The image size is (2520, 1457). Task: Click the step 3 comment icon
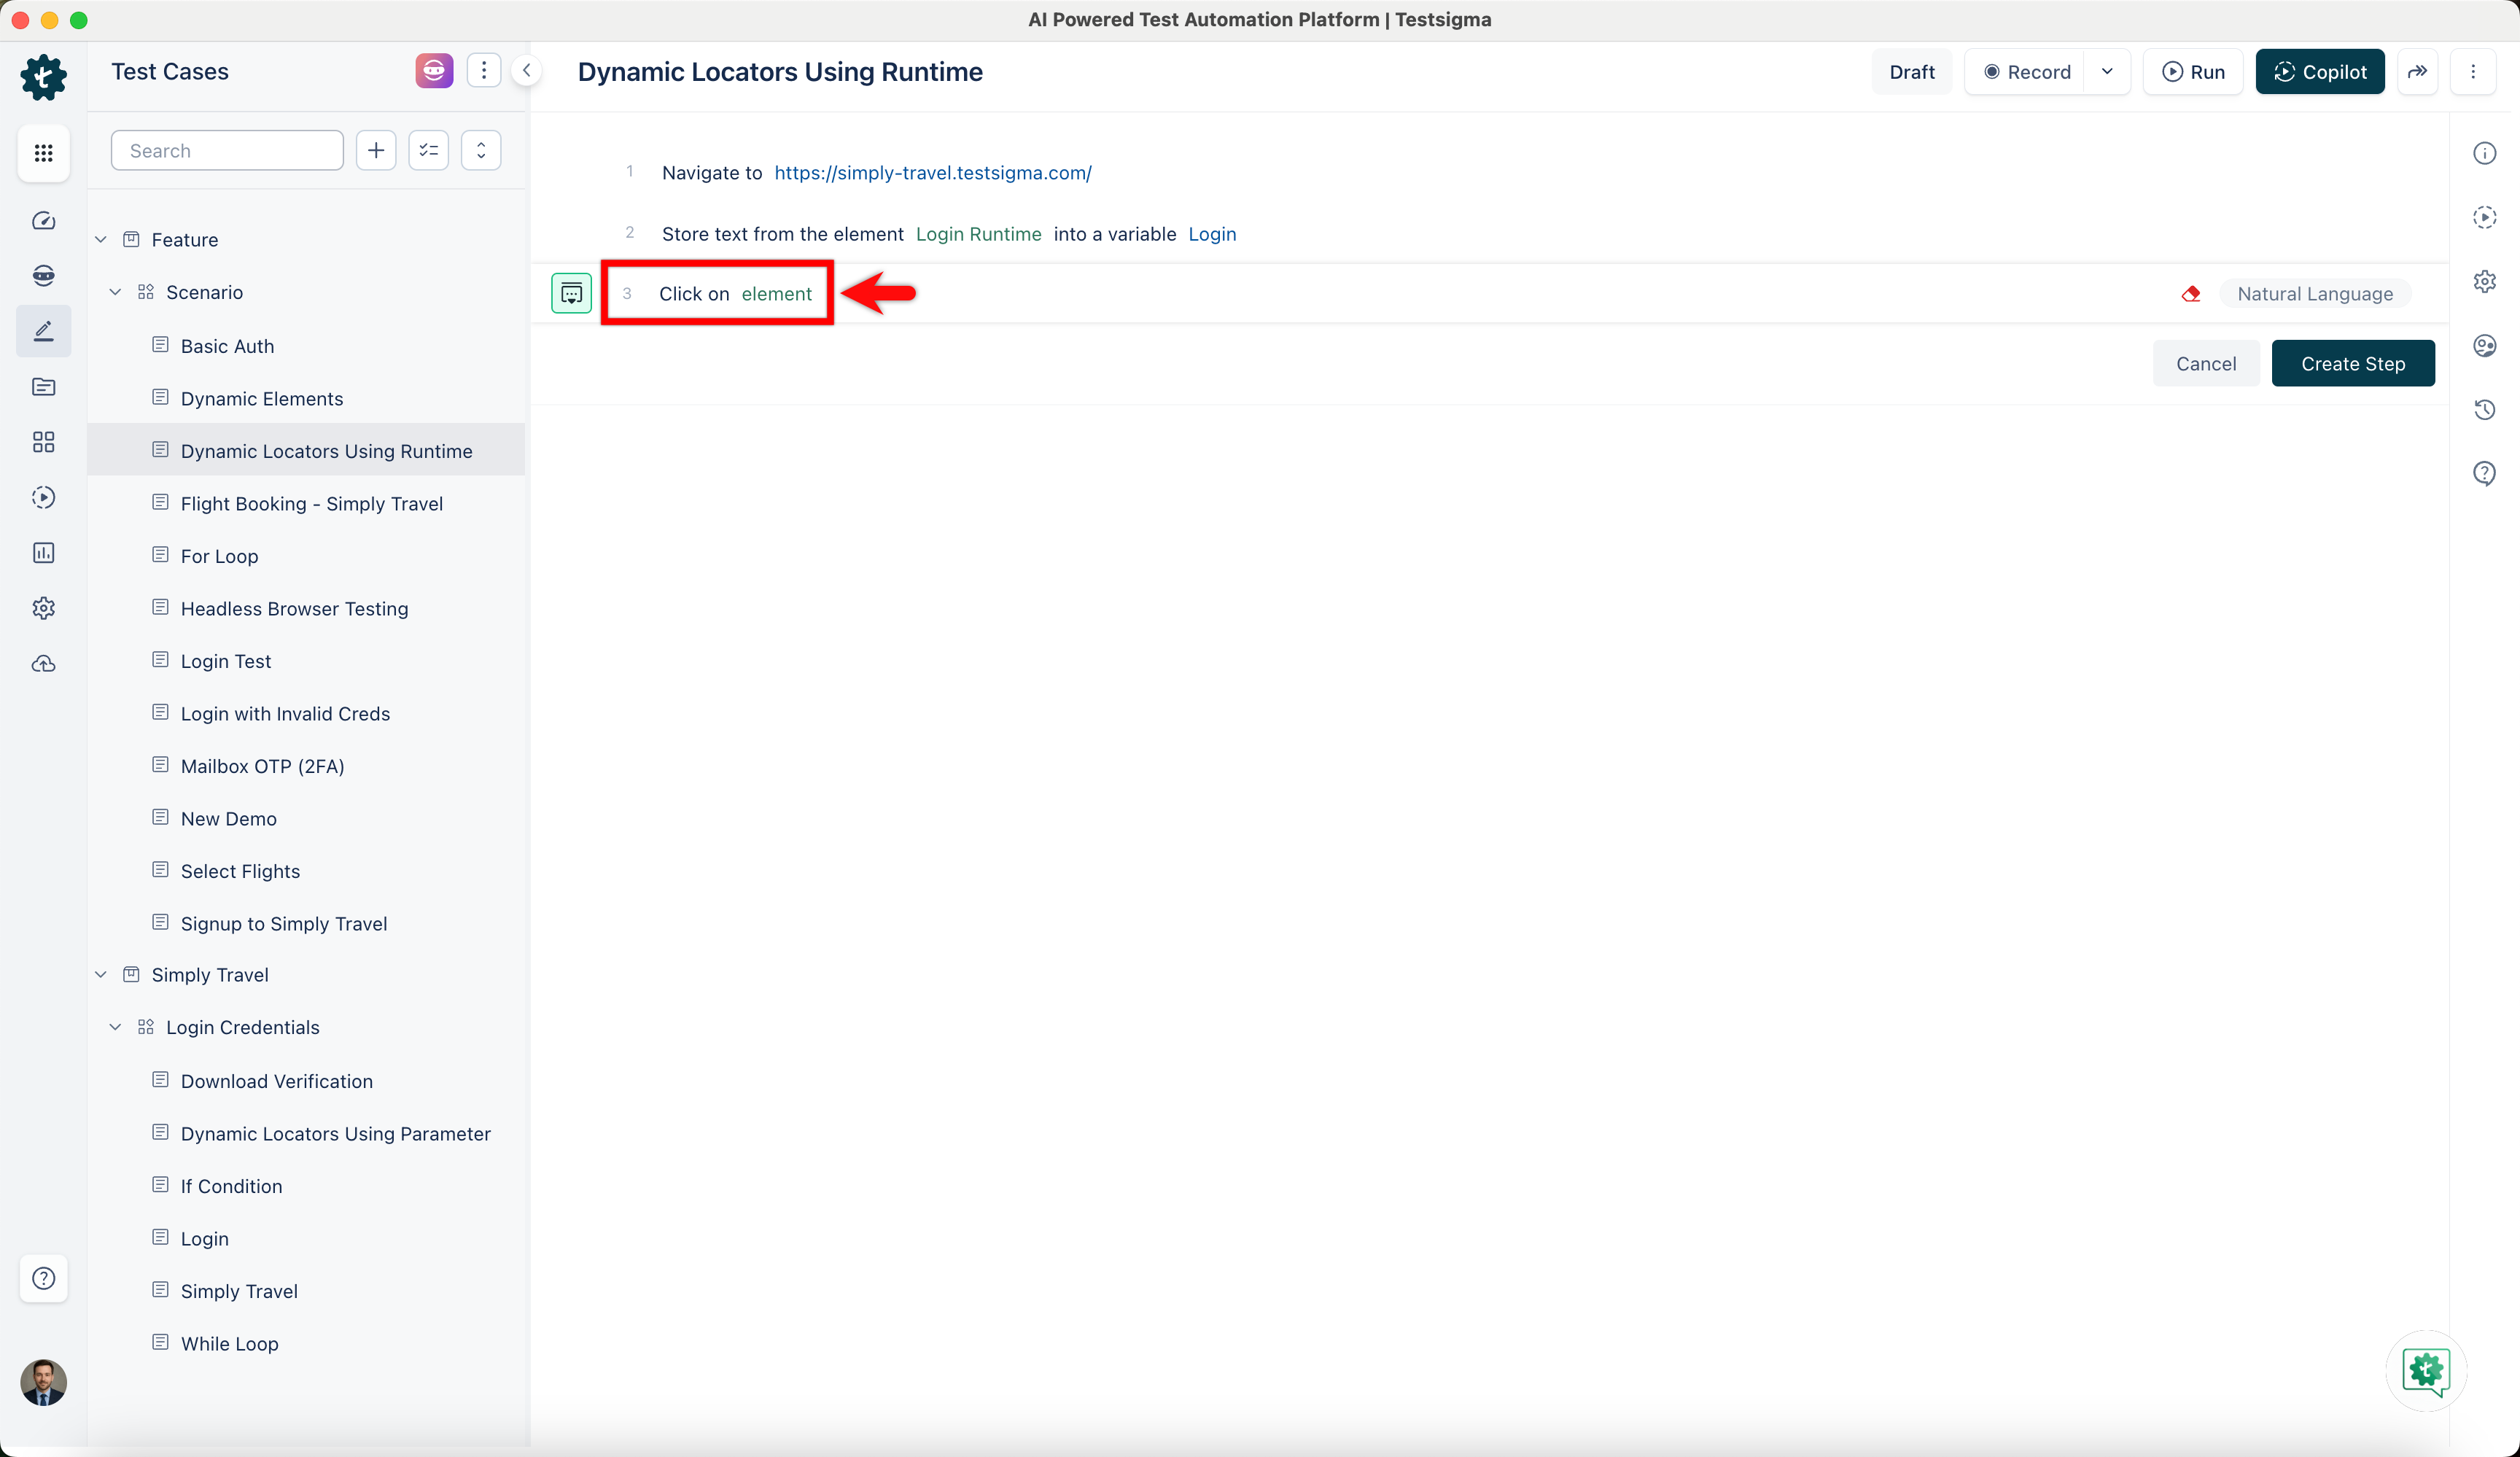click(x=571, y=293)
